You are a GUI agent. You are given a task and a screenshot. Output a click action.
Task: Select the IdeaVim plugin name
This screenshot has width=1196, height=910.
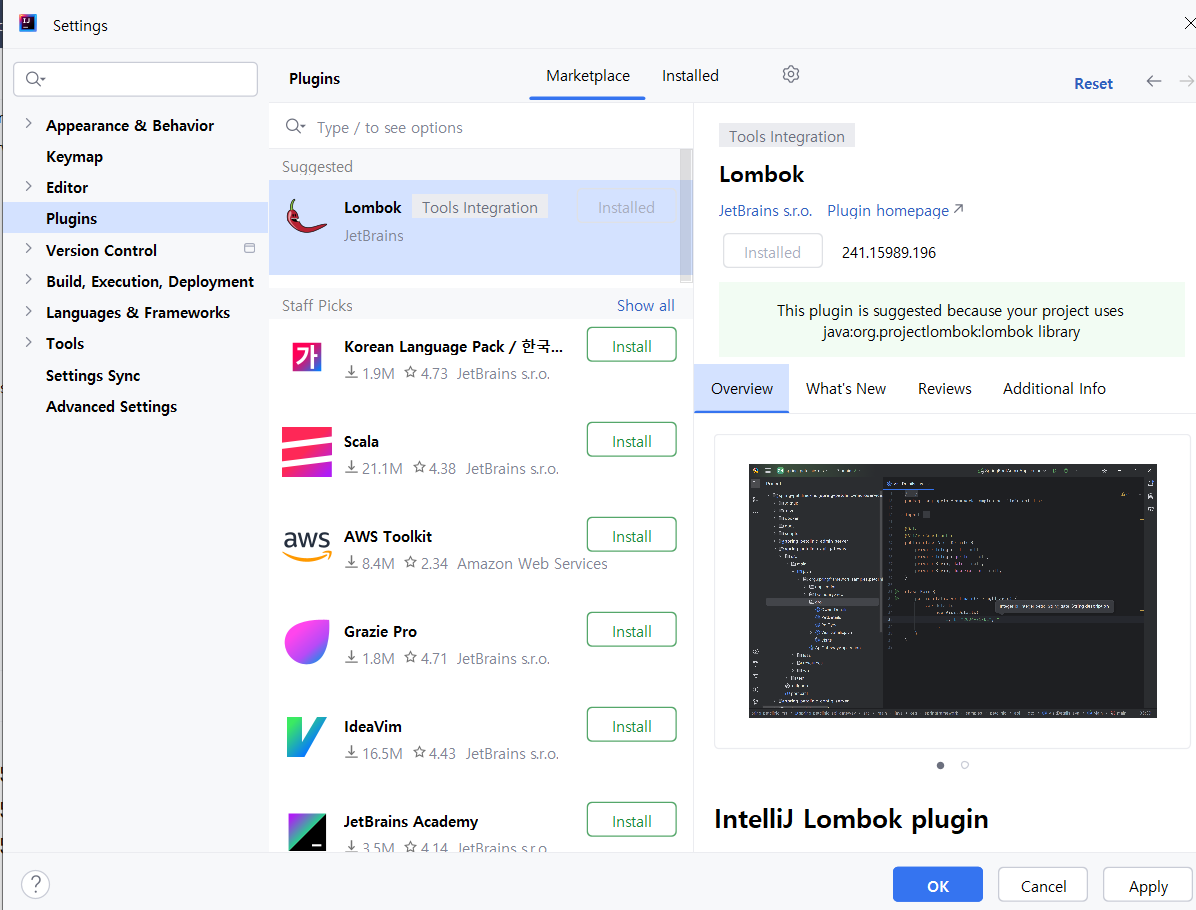(x=372, y=726)
